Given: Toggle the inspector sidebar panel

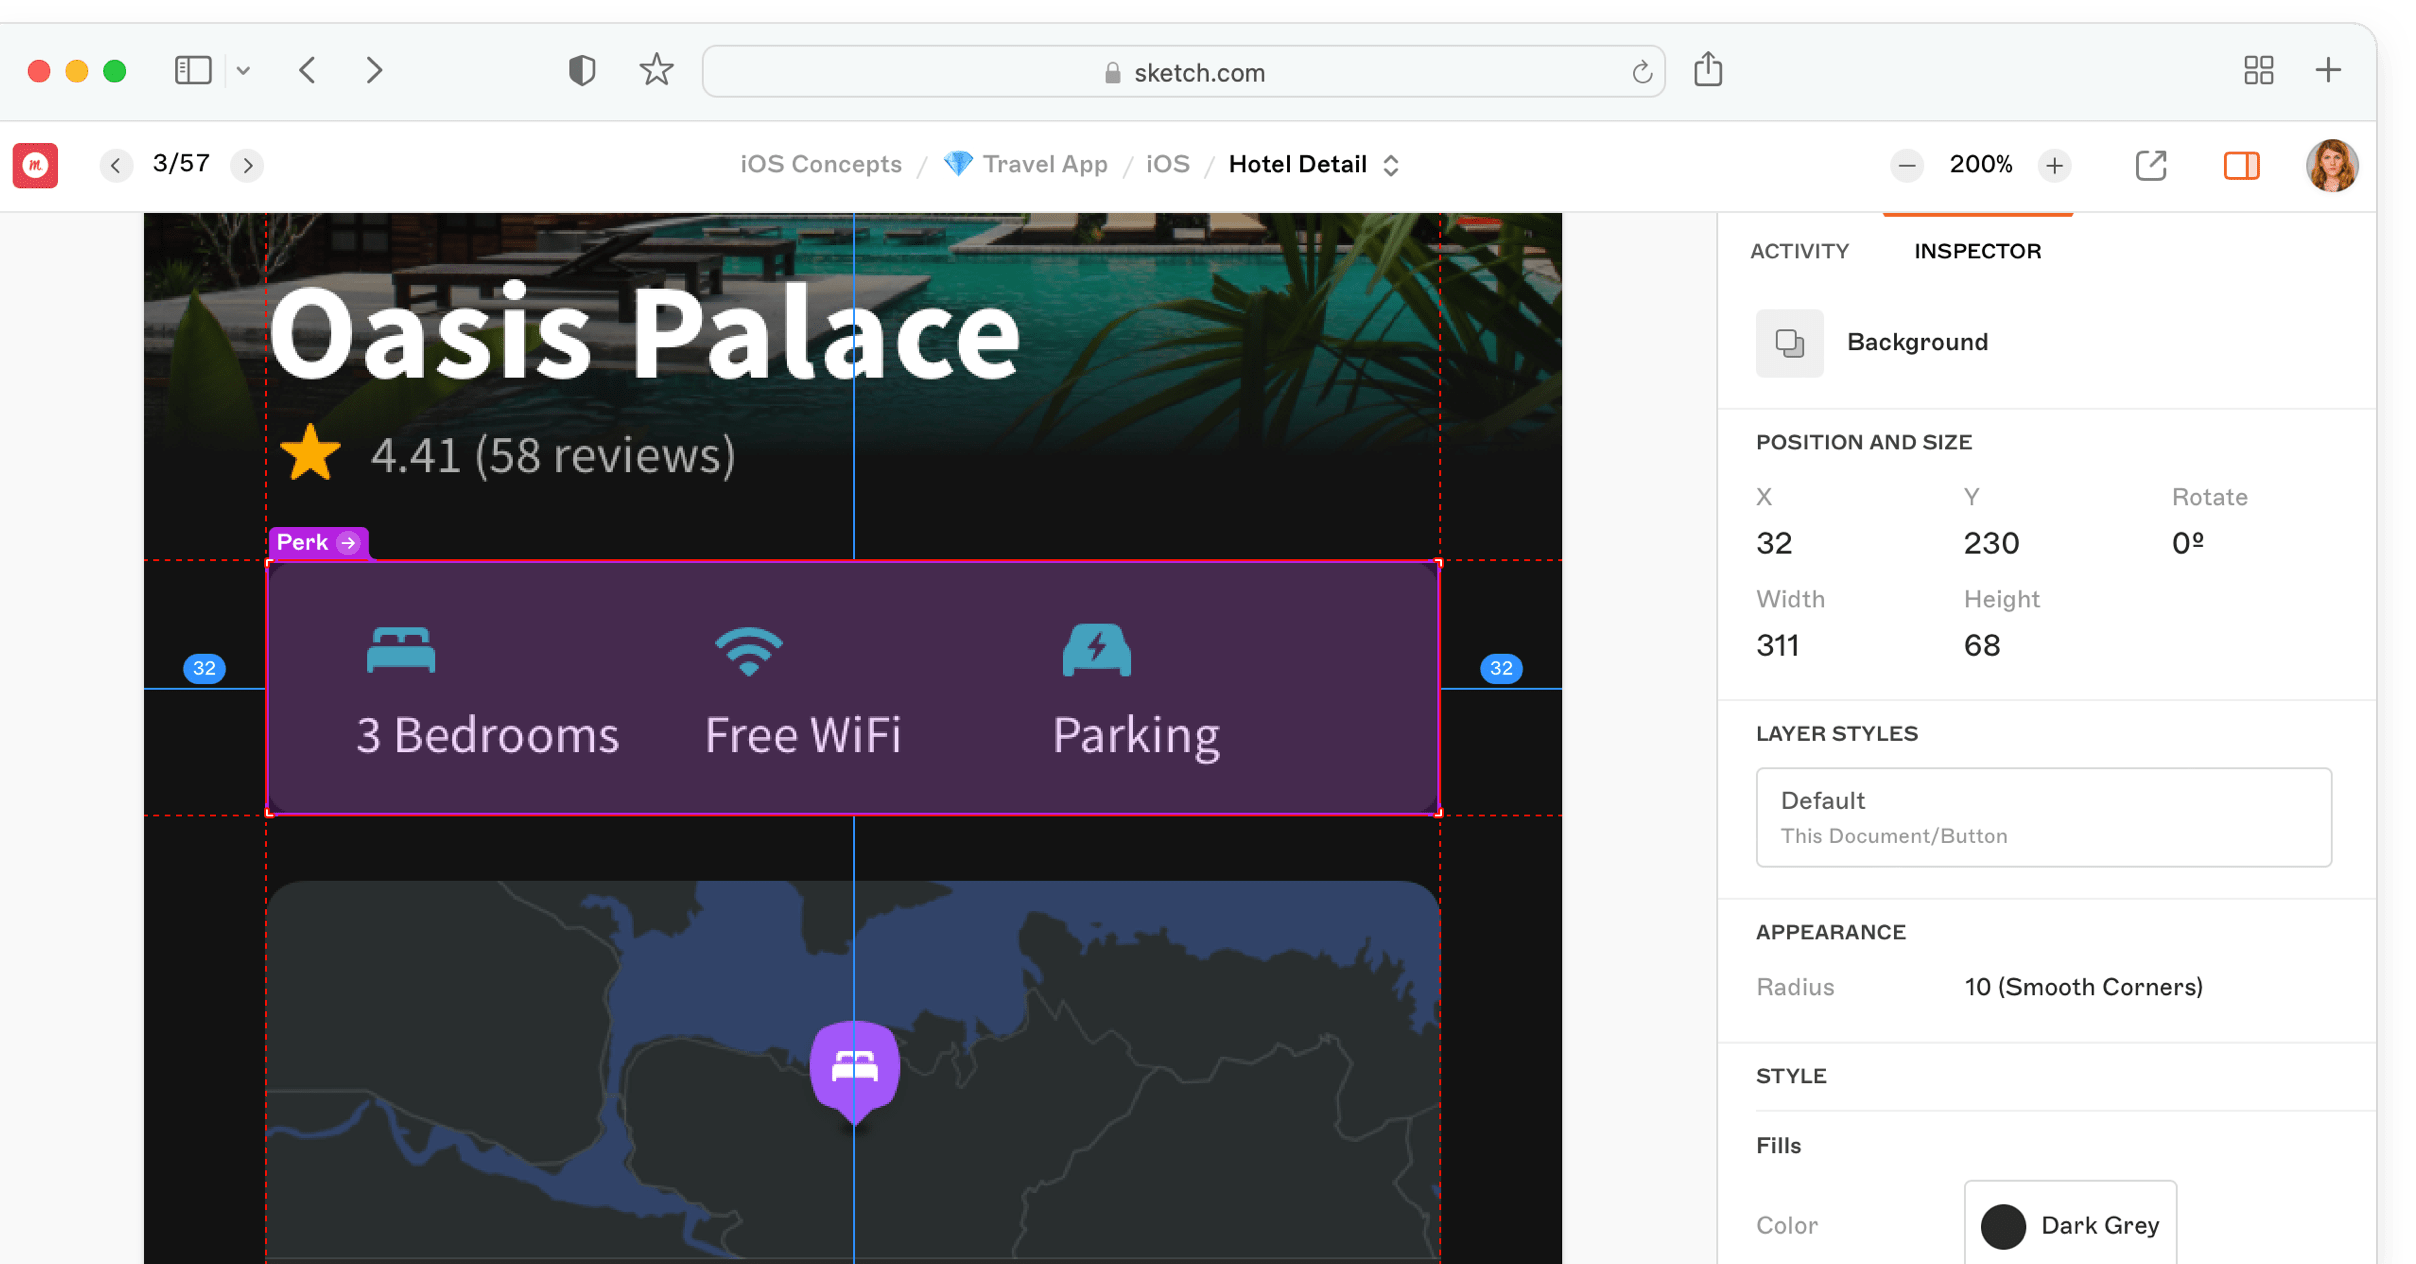Looking at the screenshot, I should point(2241,165).
